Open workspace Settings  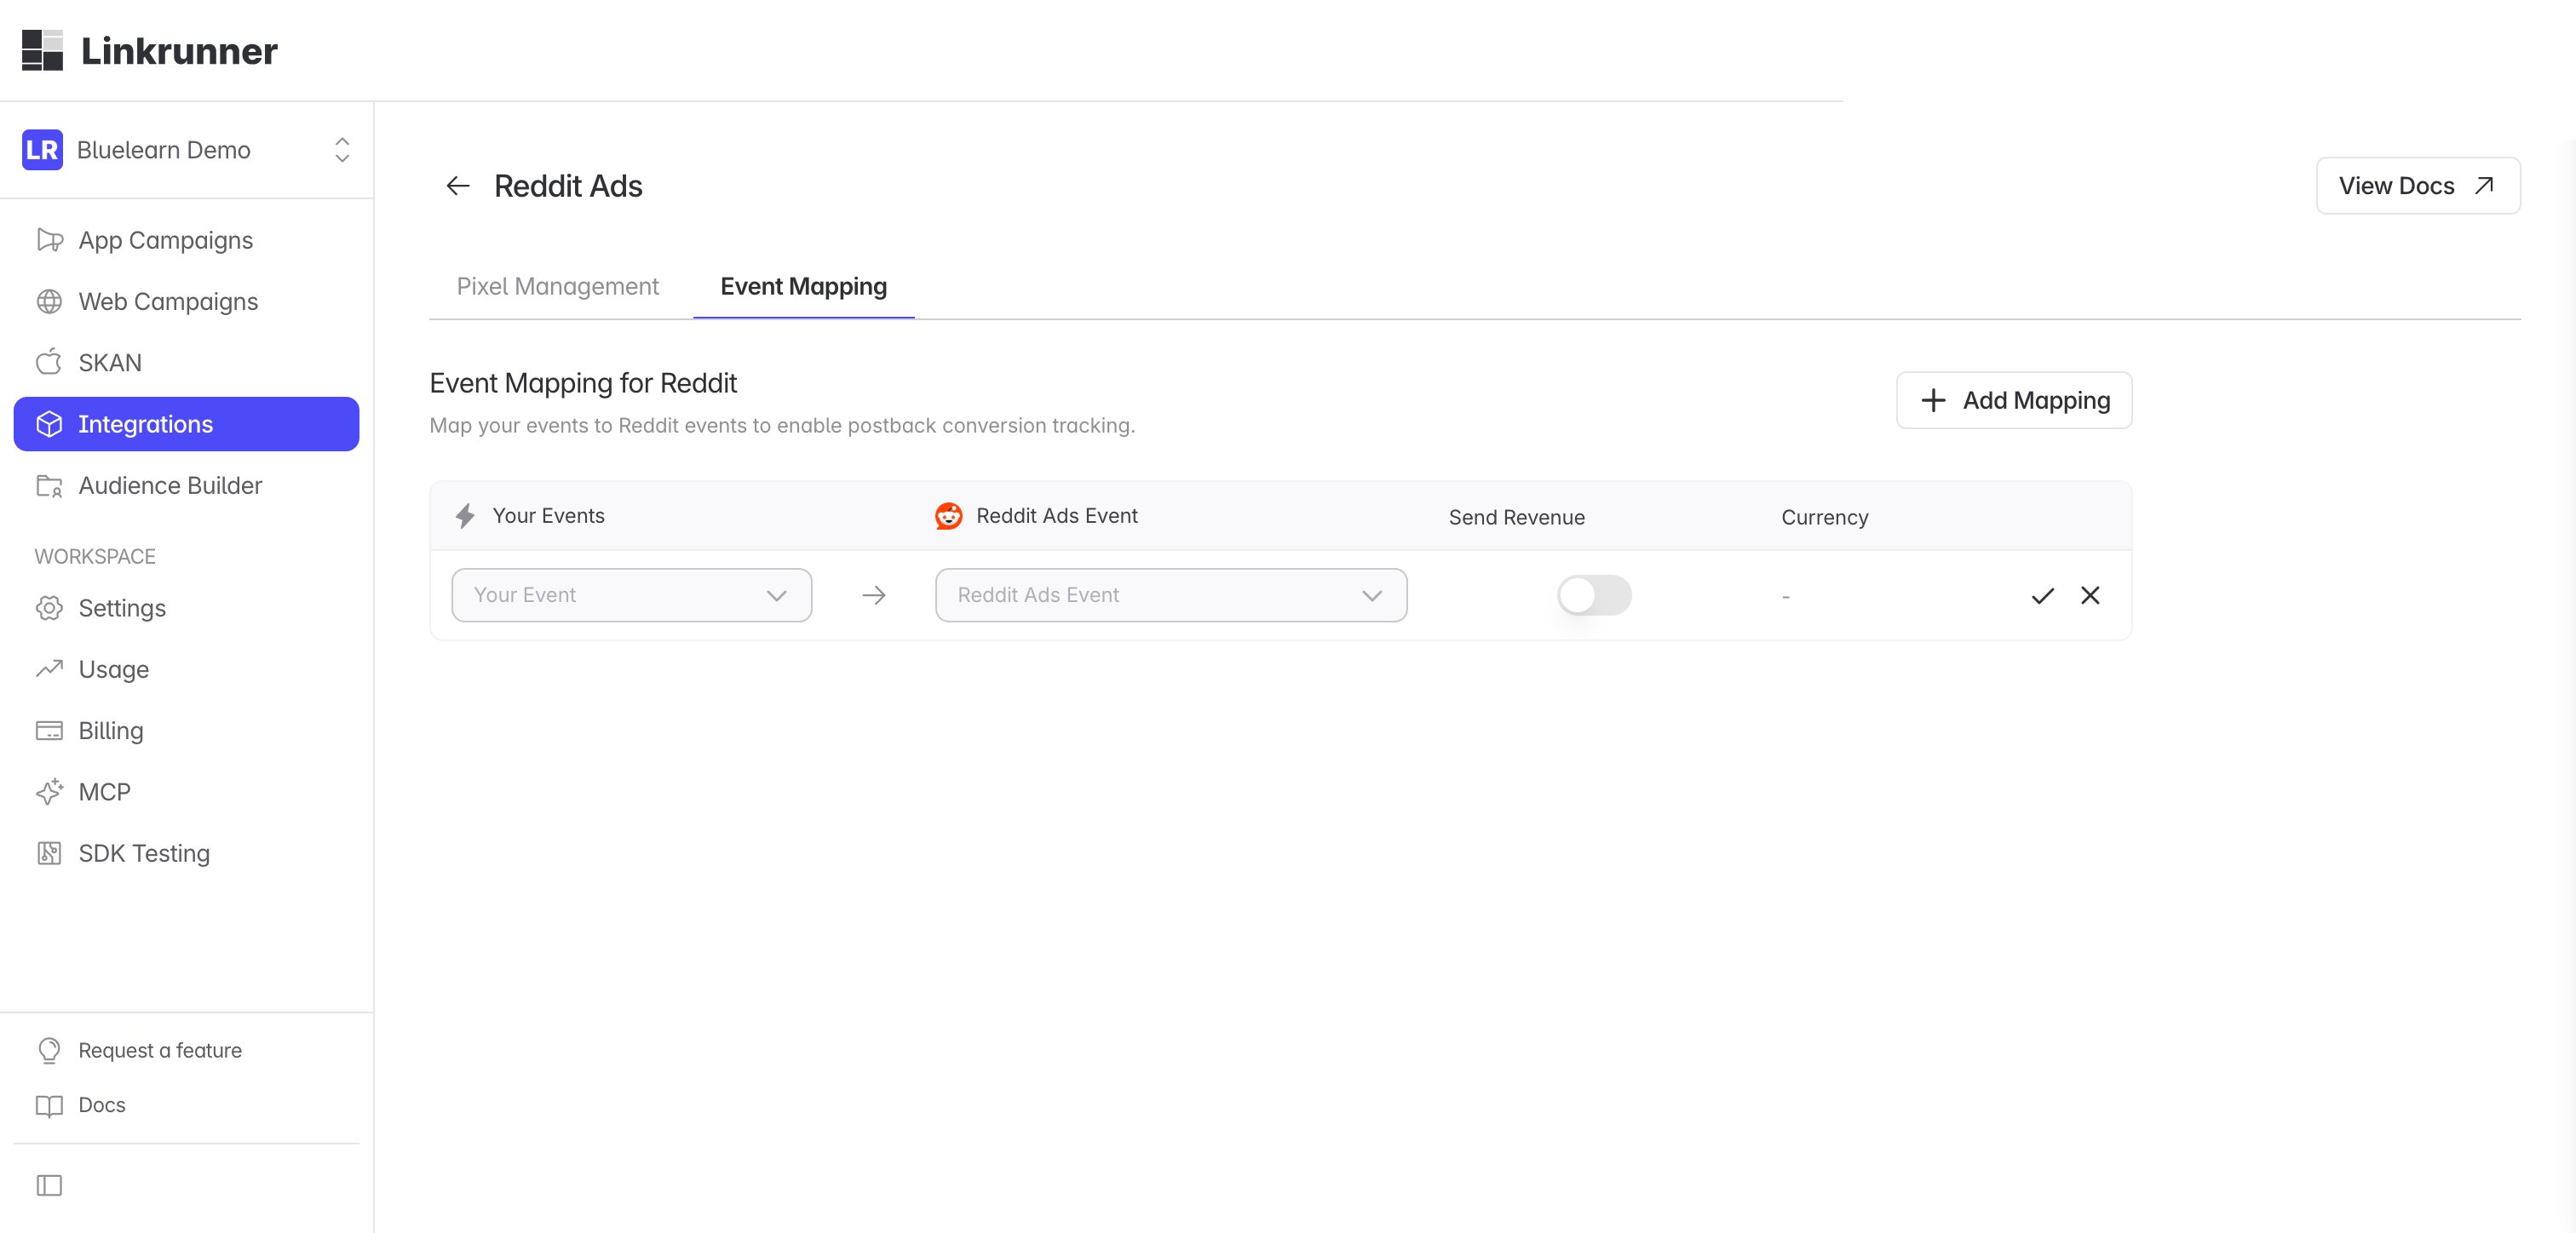[x=186, y=608]
